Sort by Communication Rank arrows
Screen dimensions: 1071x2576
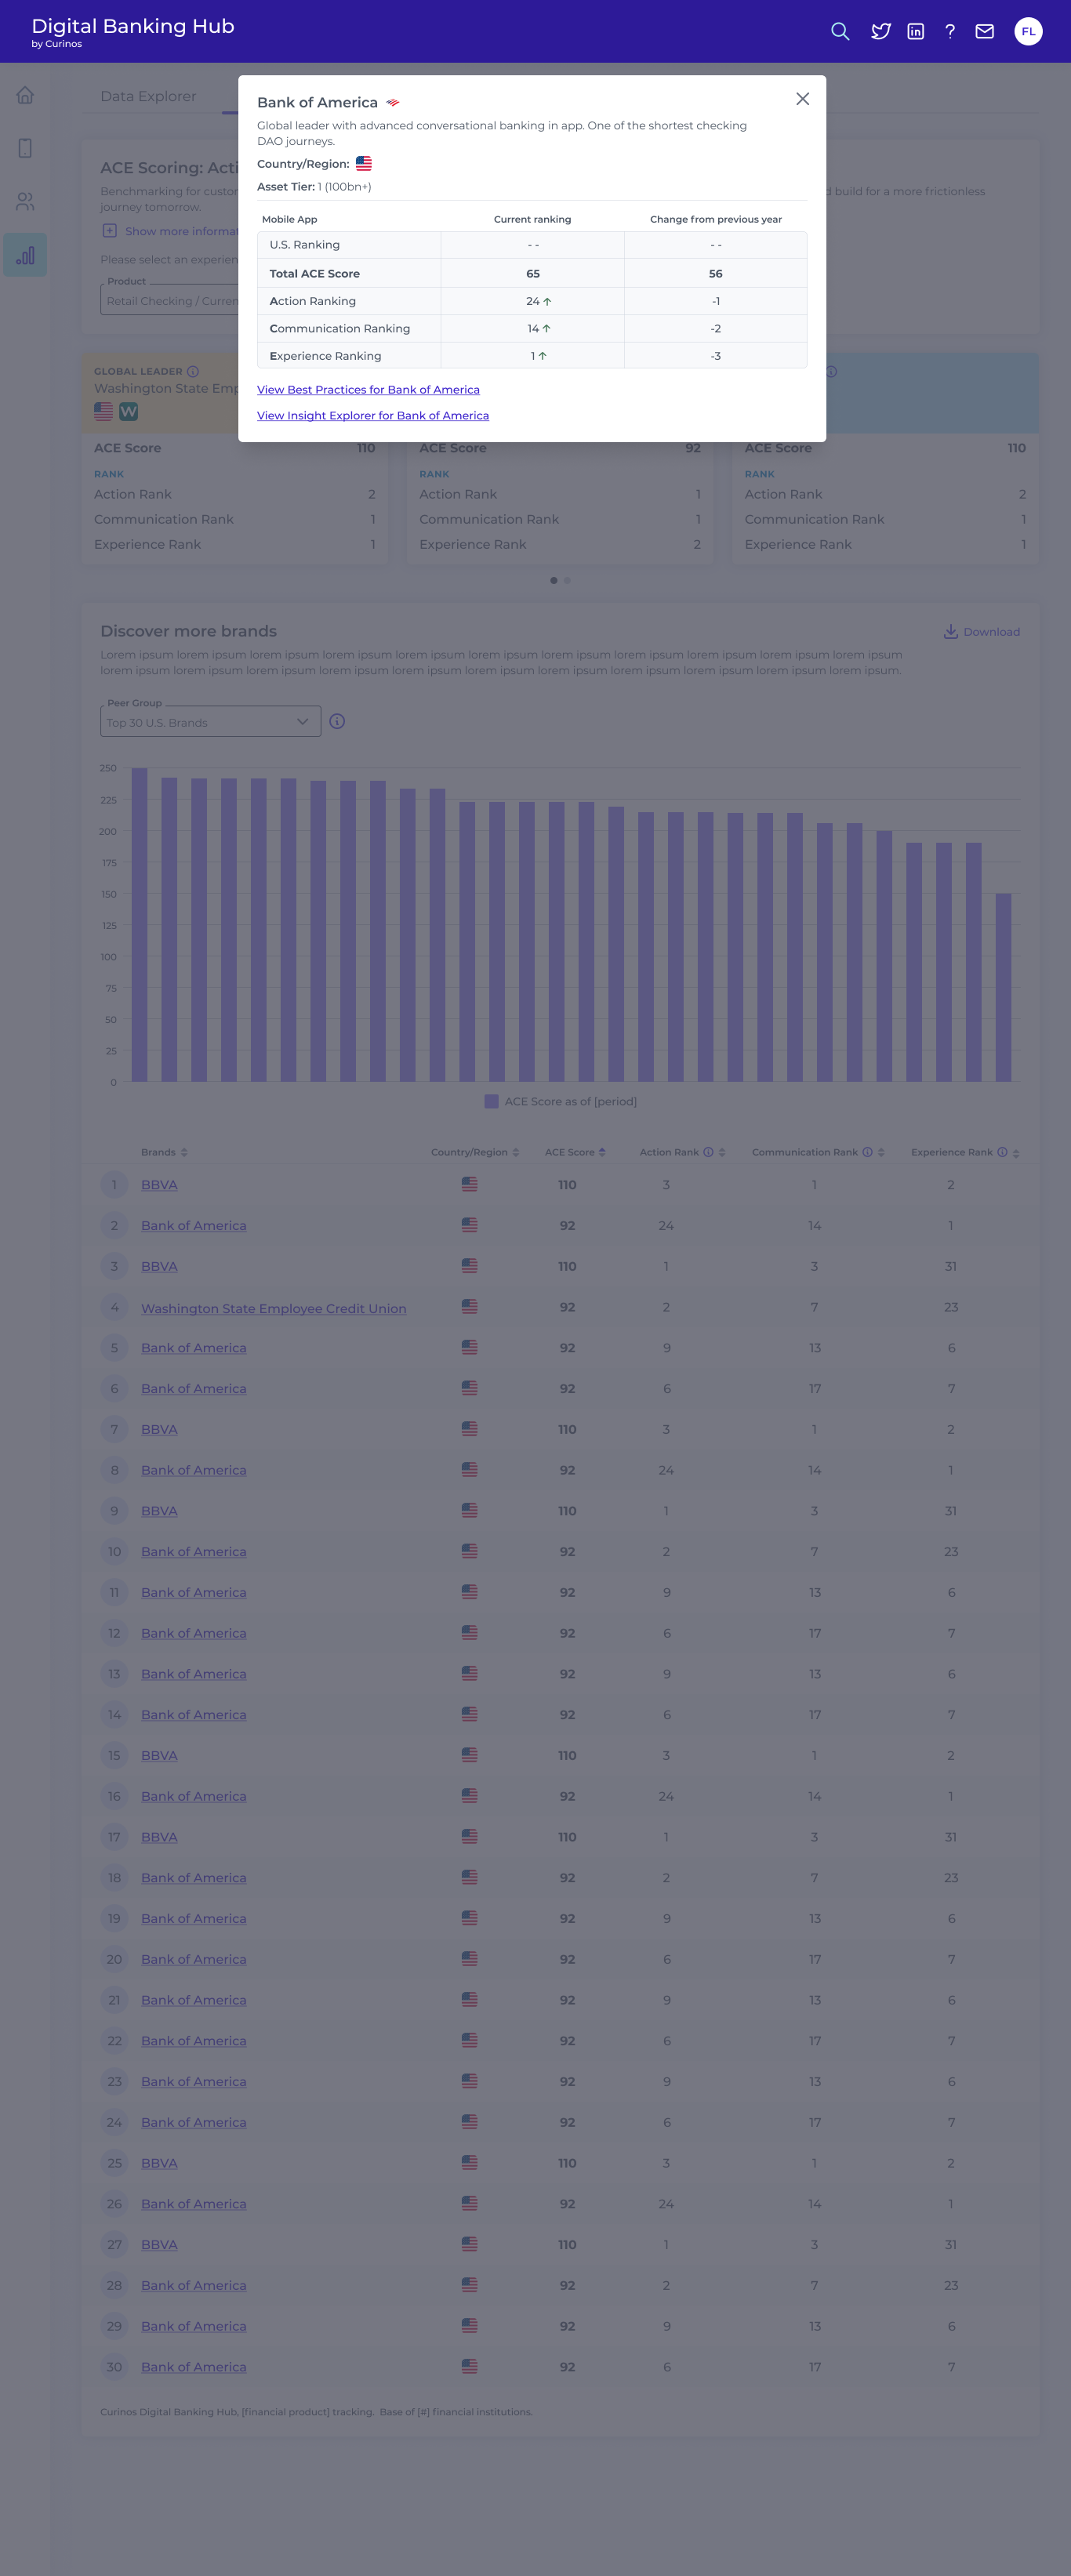click(881, 1153)
